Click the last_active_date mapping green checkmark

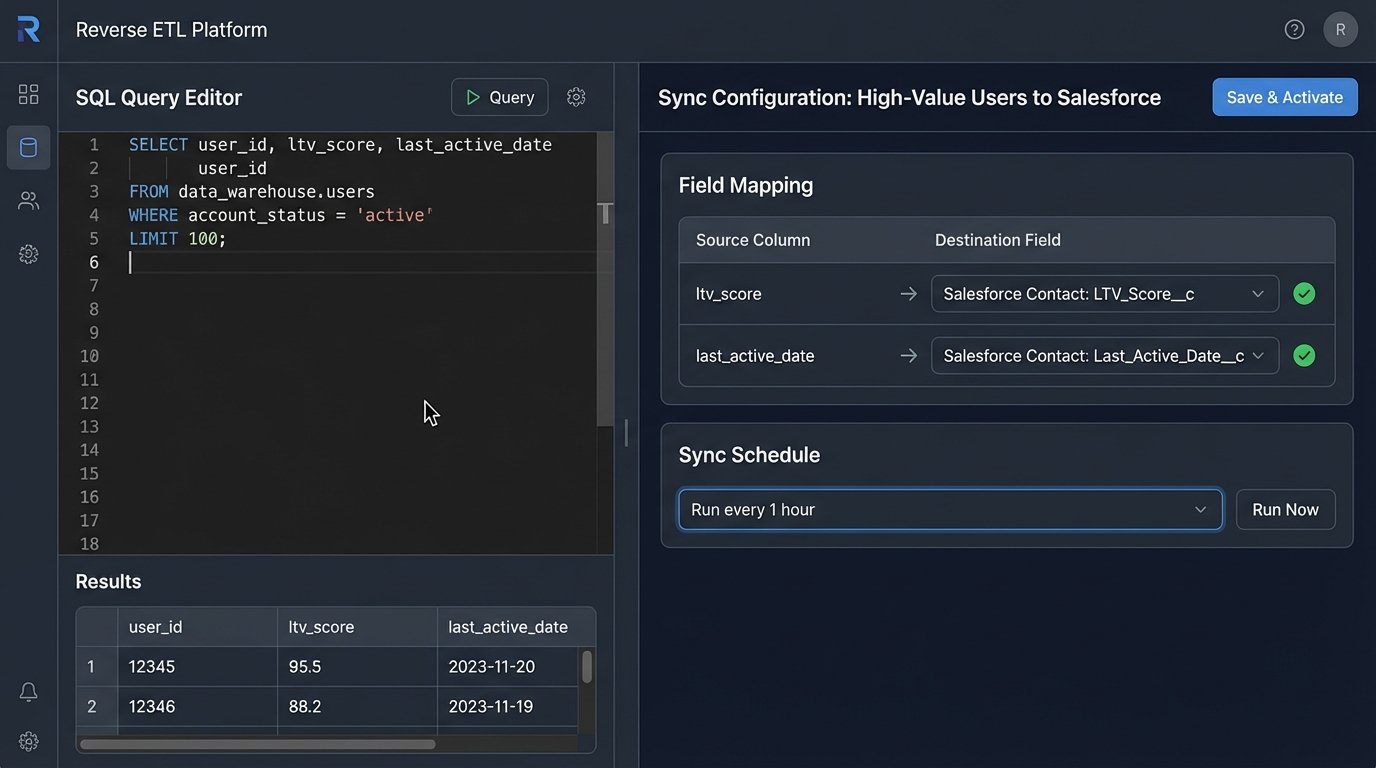pos(1304,356)
